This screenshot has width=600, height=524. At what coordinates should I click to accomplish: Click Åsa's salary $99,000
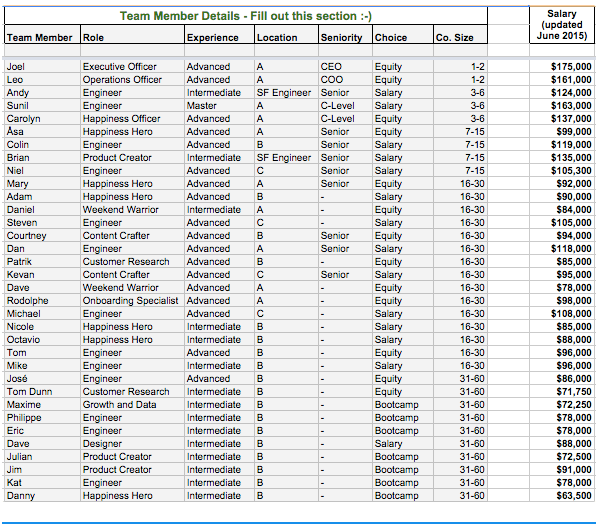click(x=562, y=132)
